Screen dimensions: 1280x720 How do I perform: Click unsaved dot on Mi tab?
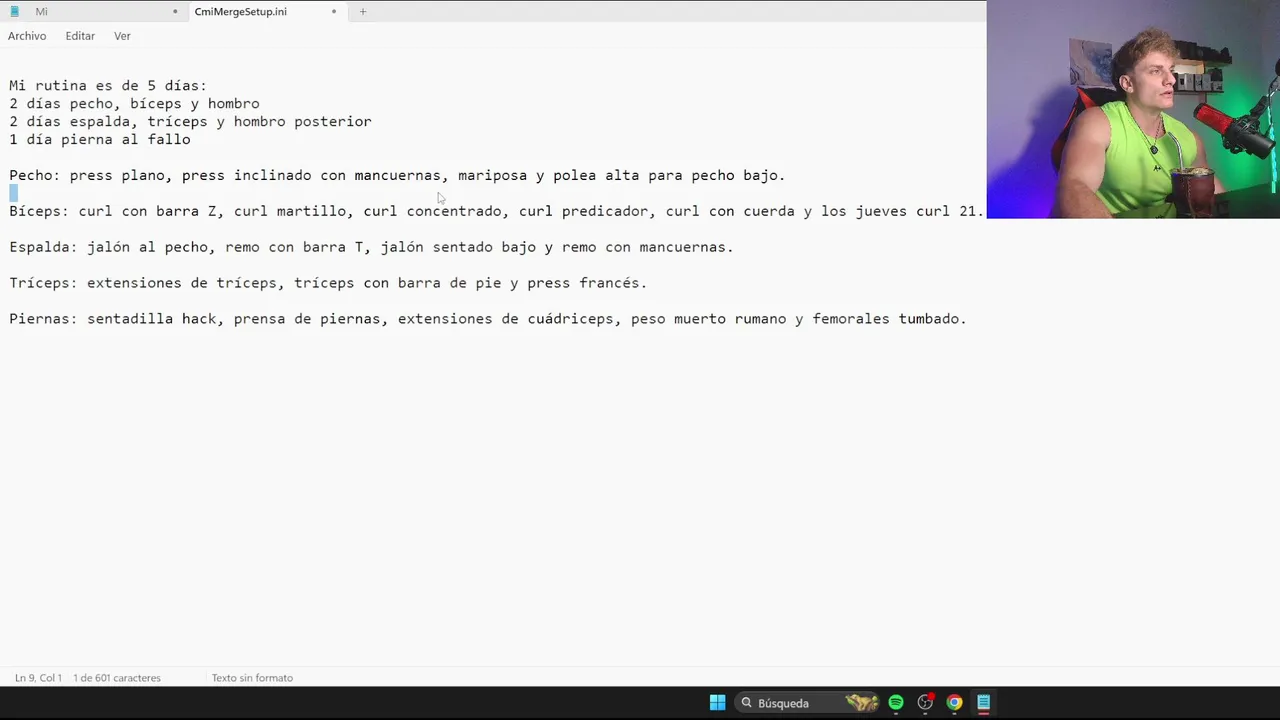pyautogui.click(x=175, y=12)
